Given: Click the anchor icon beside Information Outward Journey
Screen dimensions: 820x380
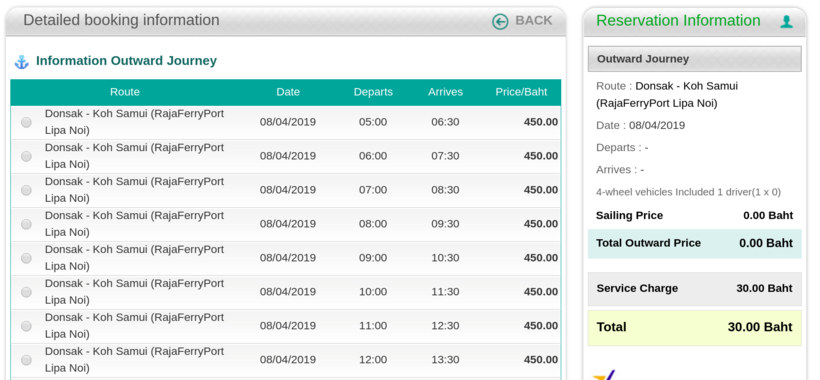Looking at the screenshot, I should [21, 62].
